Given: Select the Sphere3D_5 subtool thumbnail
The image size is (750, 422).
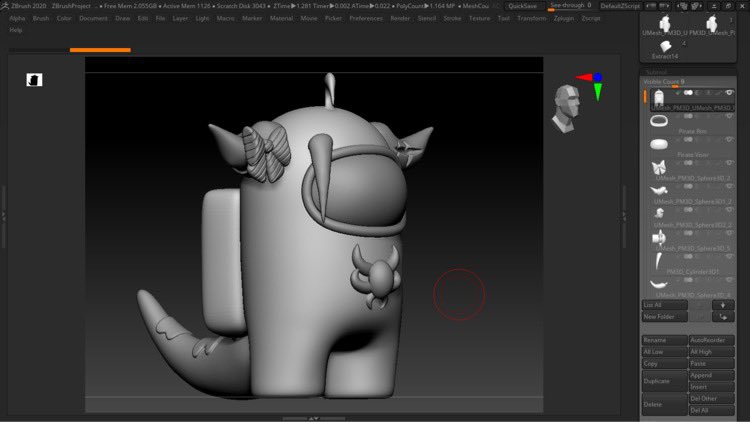Looking at the screenshot, I should point(659,237).
